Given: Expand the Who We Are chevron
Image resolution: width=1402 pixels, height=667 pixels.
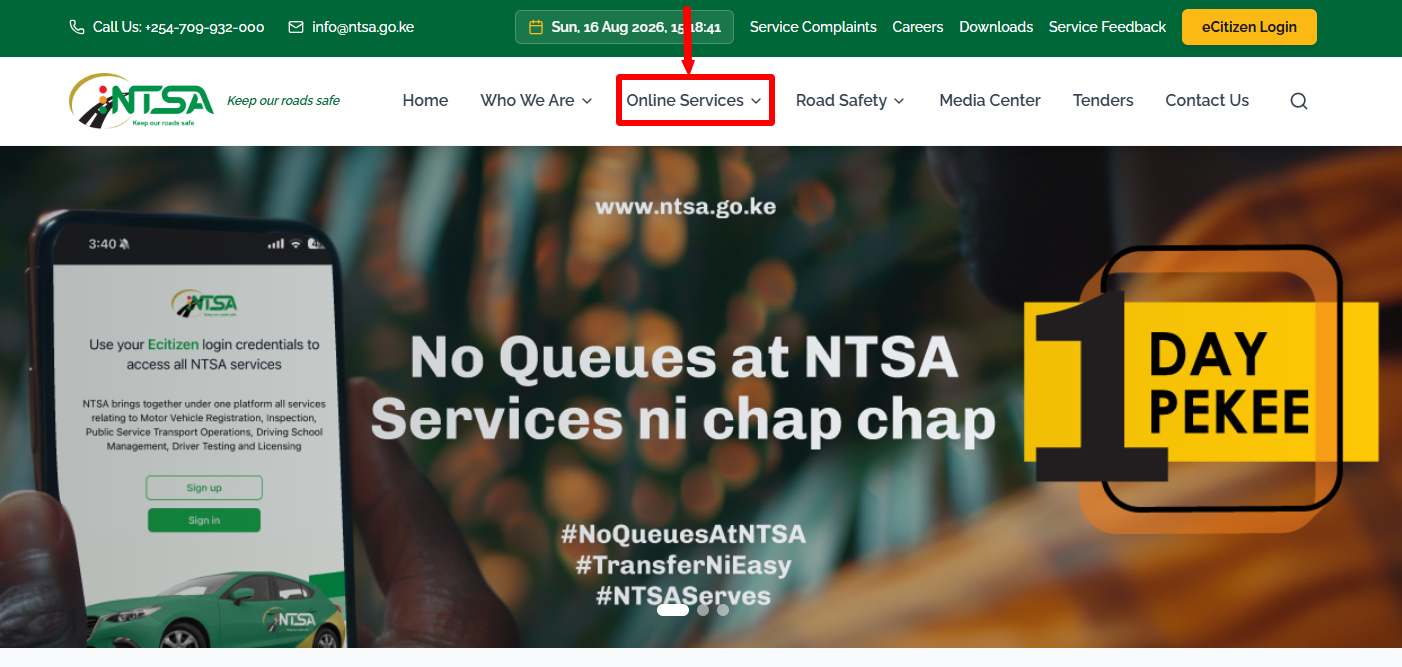Looking at the screenshot, I should pyautogui.click(x=587, y=101).
